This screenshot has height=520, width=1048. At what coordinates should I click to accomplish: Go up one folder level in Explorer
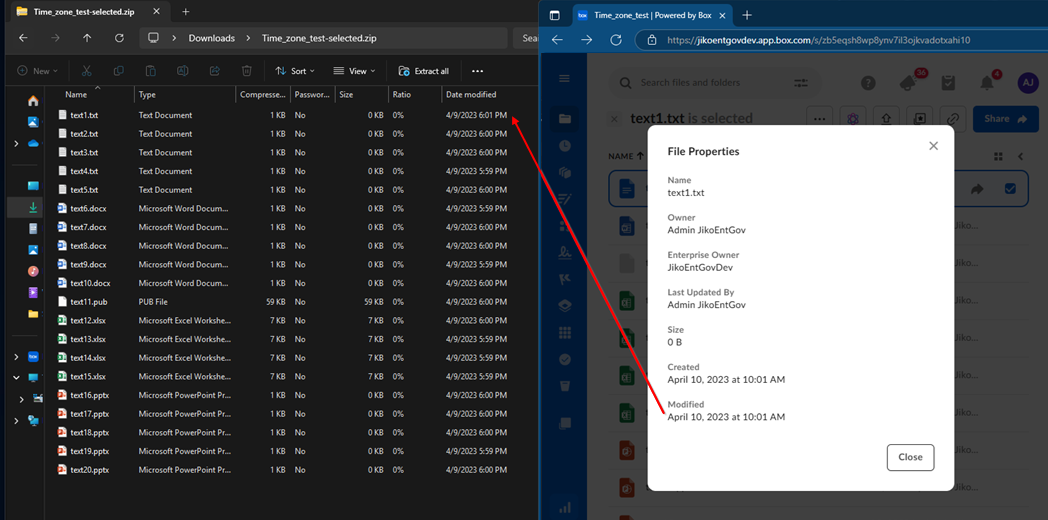(87, 38)
